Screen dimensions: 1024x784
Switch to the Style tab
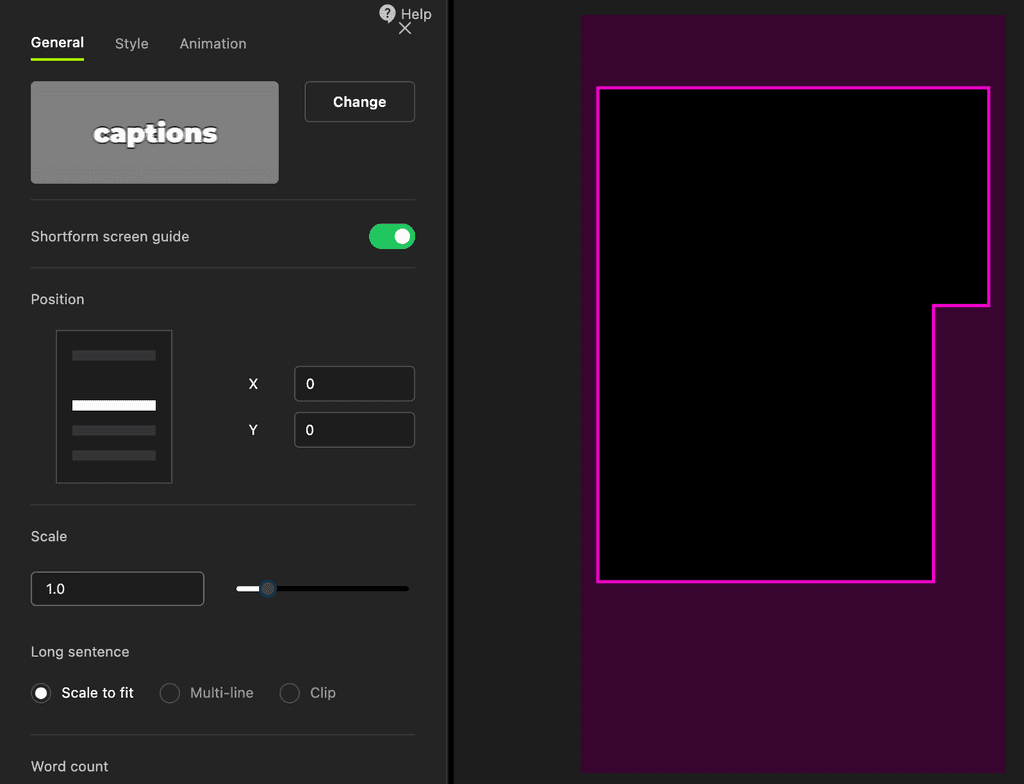pyautogui.click(x=131, y=43)
